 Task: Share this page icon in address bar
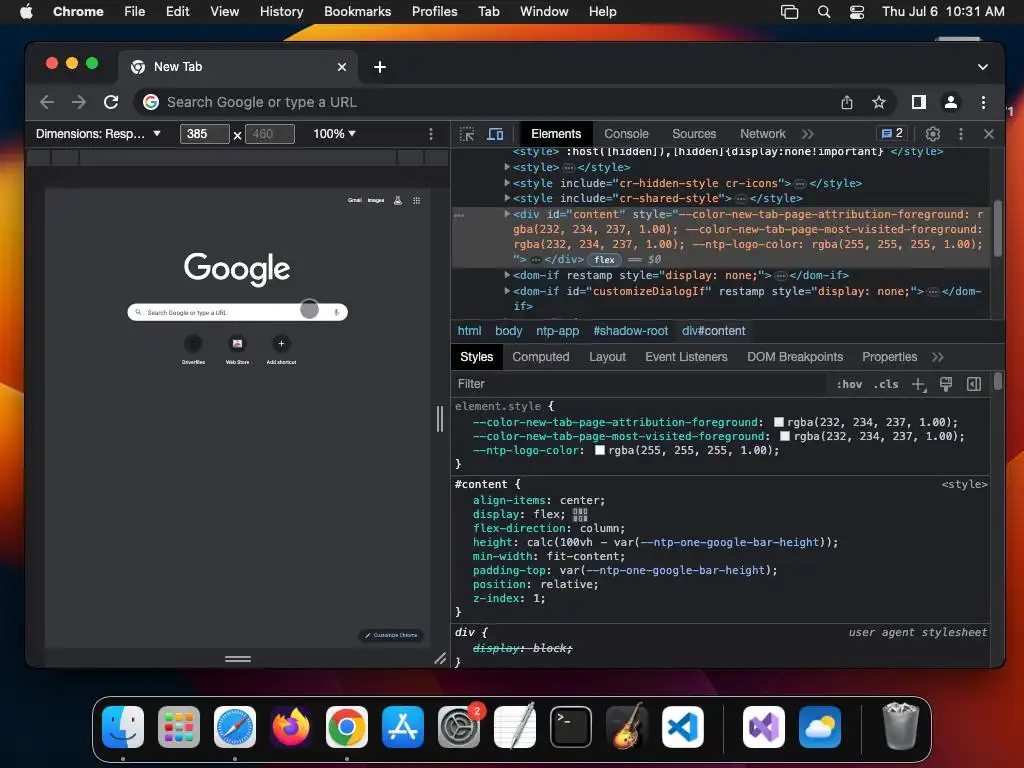847,103
